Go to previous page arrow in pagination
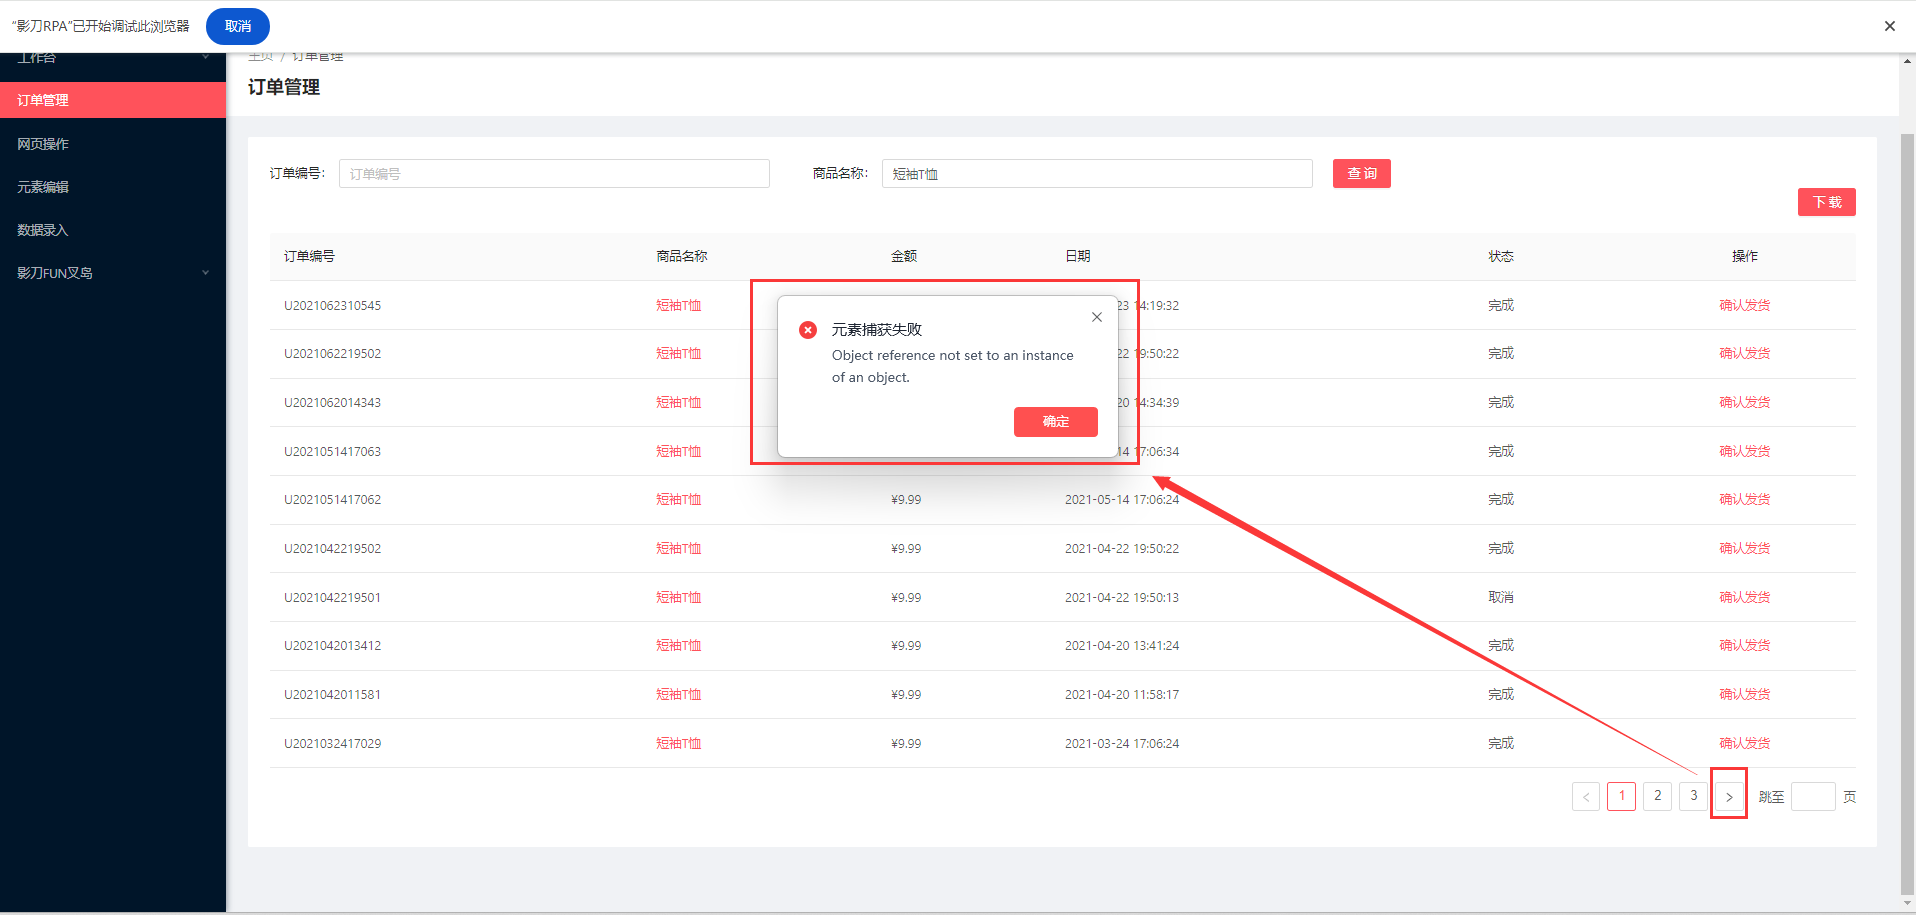The height and width of the screenshot is (915, 1916). [1586, 797]
